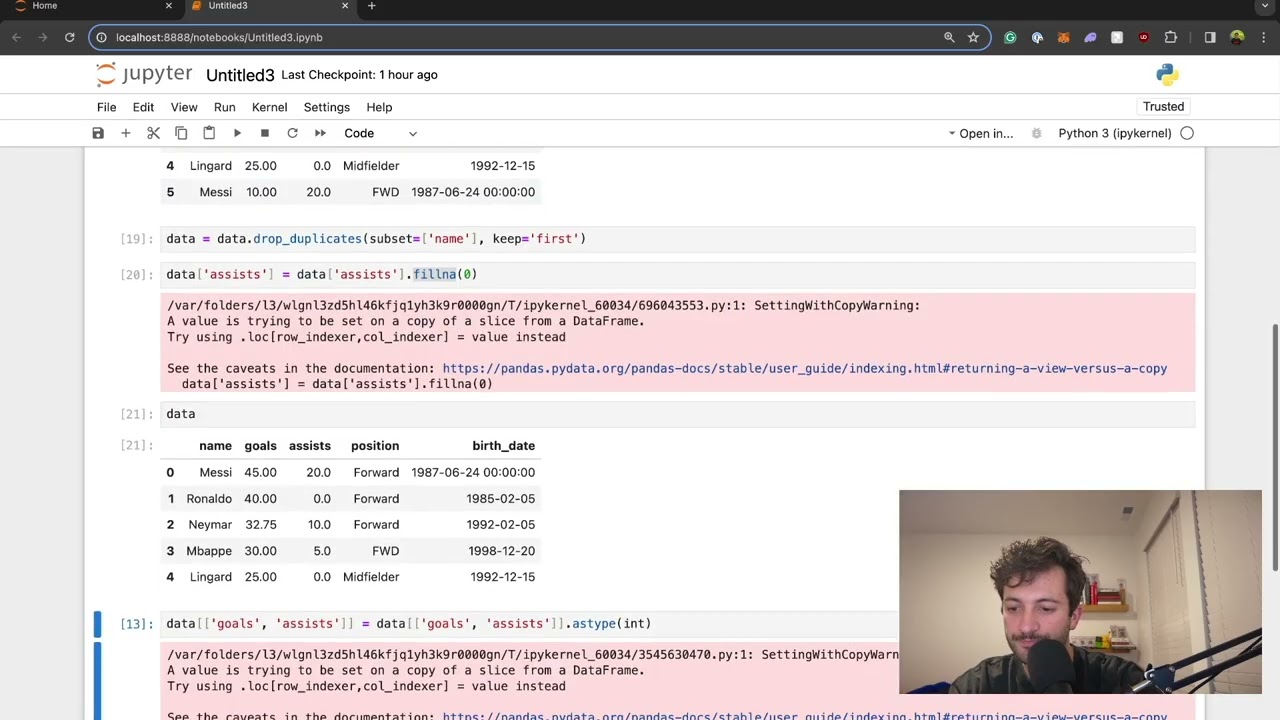Expand the Open in... dropdown
Image resolution: width=1280 pixels, height=720 pixels.
[x=981, y=133]
